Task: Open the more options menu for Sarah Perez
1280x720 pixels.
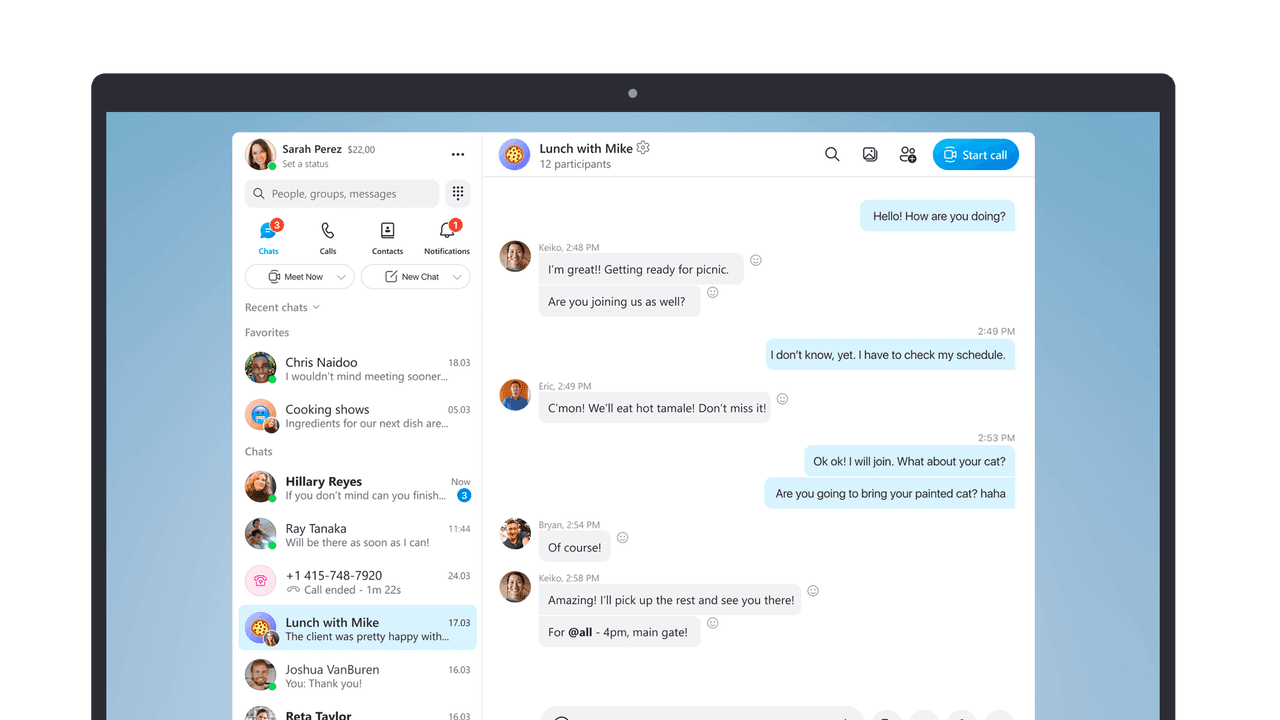Action: coord(458,154)
